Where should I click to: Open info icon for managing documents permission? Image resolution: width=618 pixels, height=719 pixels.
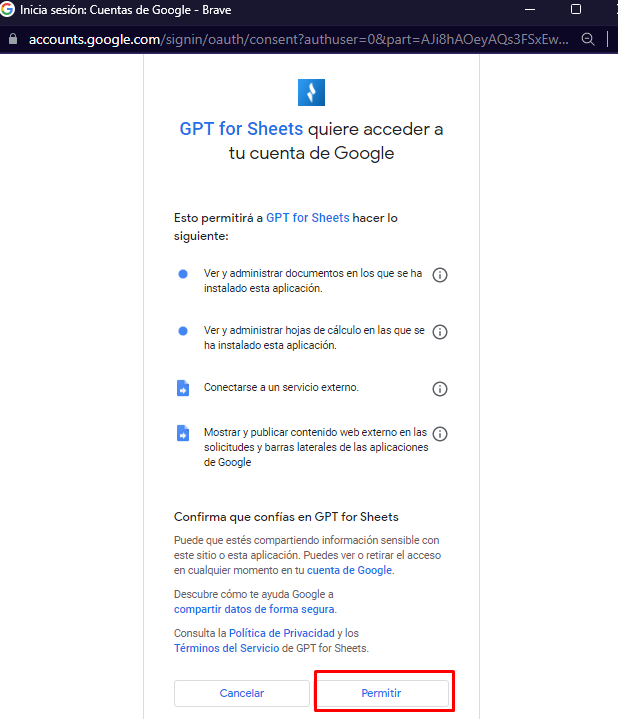click(x=440, y=275)
